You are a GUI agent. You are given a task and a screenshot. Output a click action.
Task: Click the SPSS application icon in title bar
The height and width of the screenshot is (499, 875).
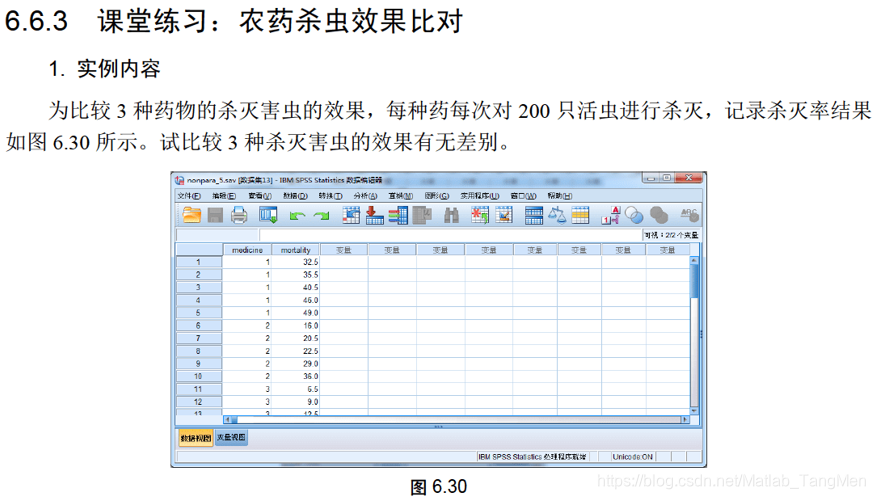tap(179, 180)
